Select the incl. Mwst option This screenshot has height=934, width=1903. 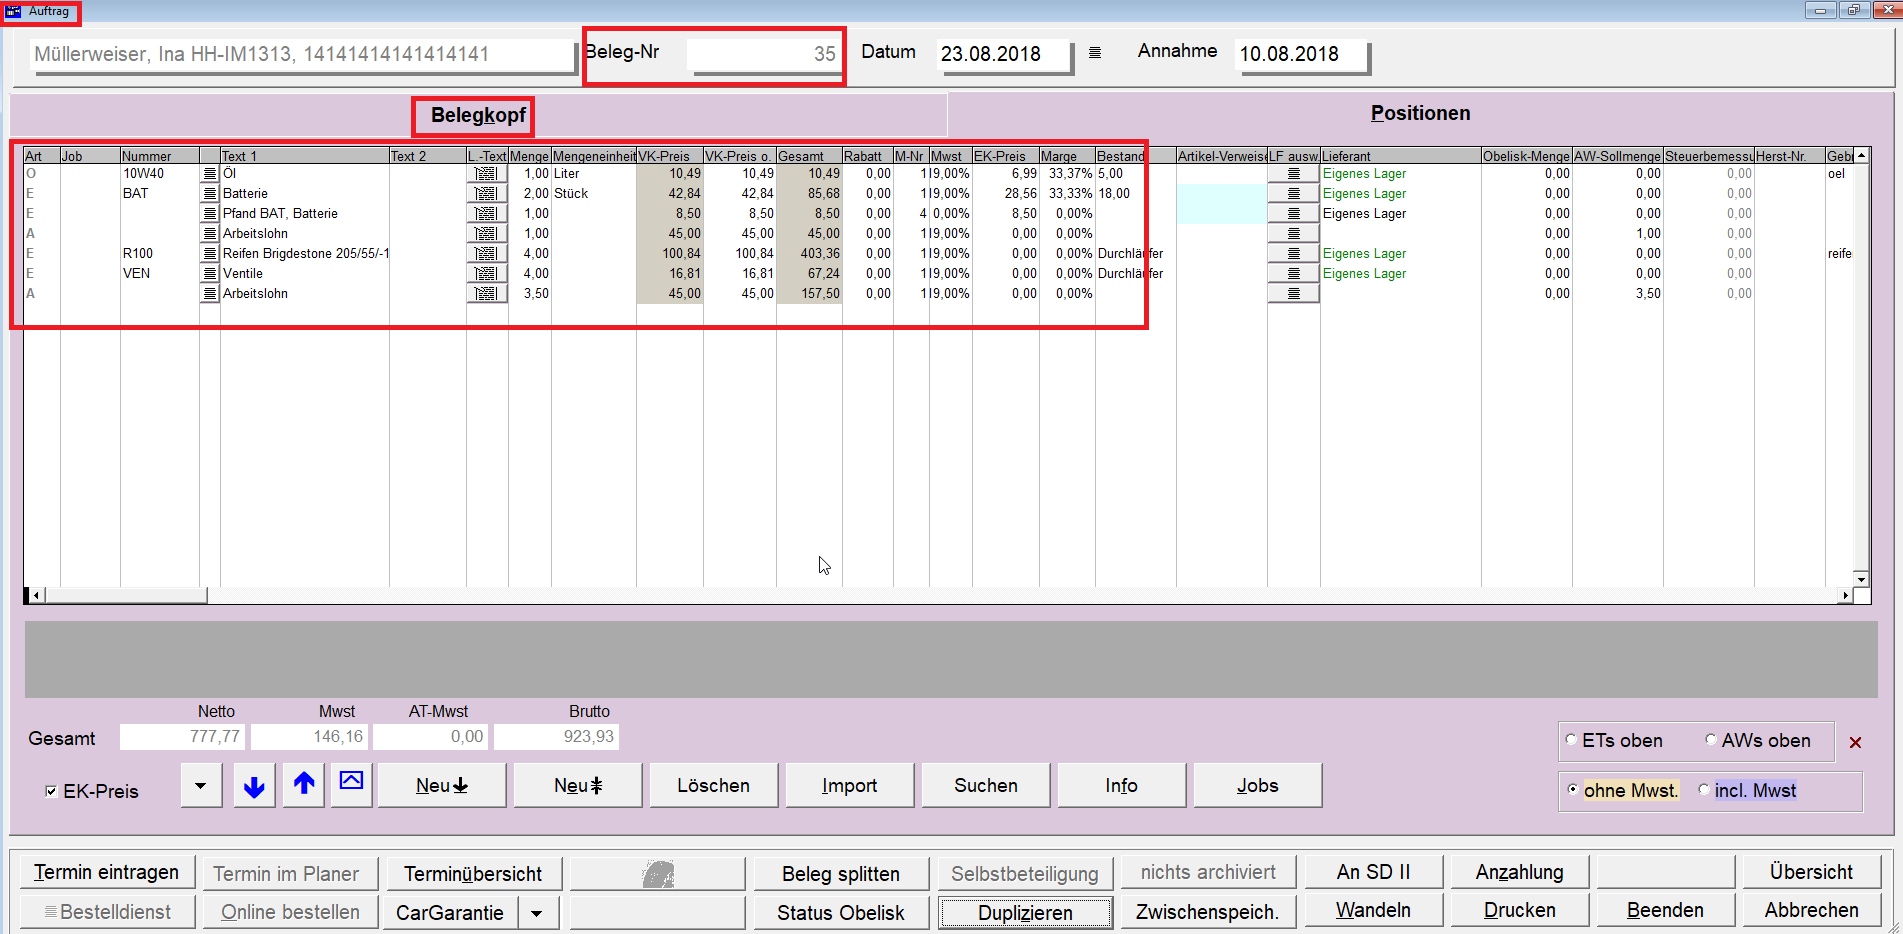coord(1704,789)
